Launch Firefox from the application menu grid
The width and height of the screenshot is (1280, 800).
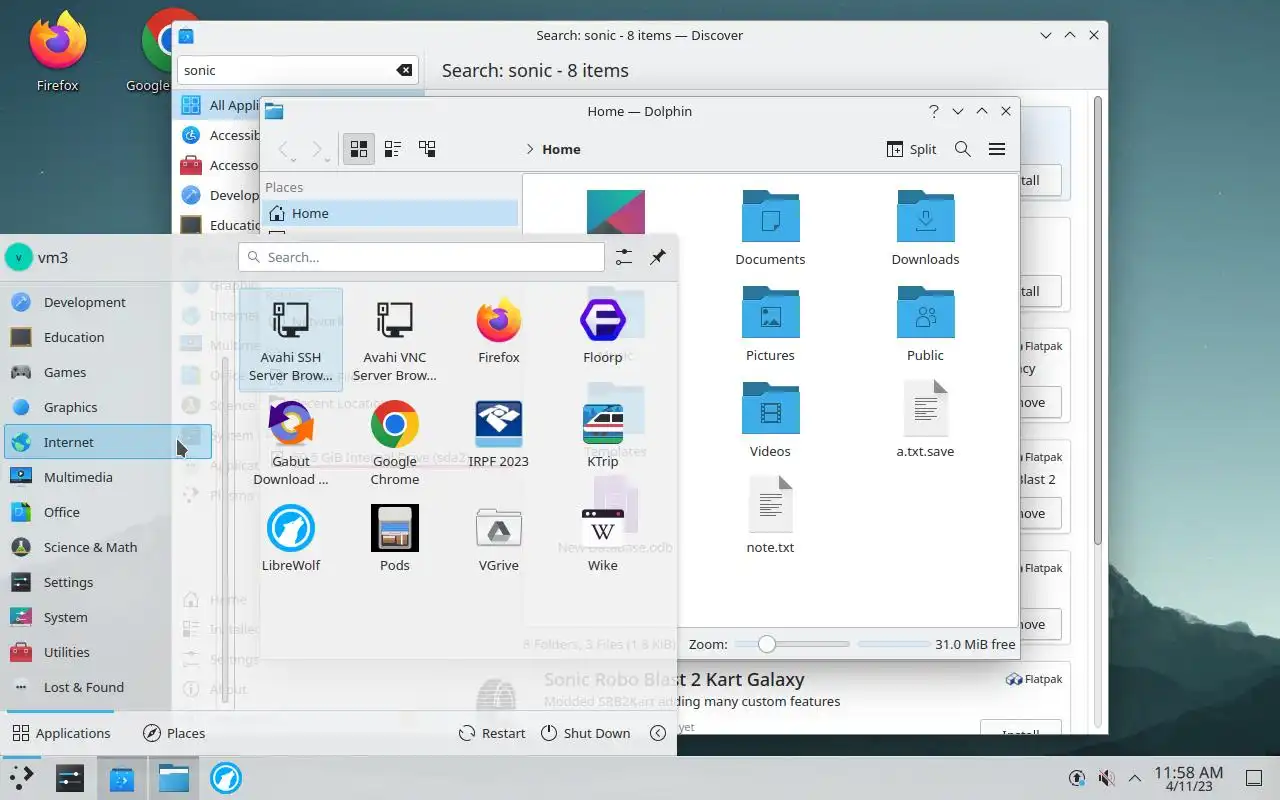tap(499, 332)
